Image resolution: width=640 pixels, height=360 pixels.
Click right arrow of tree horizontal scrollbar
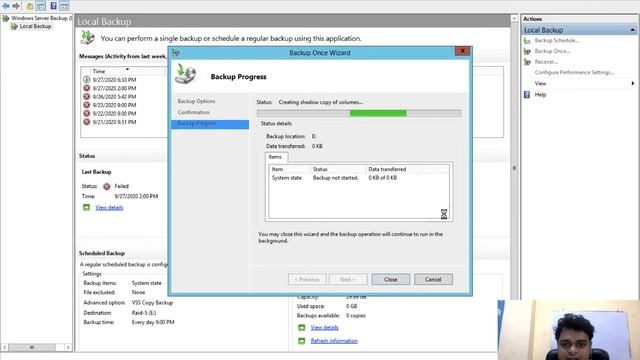pos(68,347)
